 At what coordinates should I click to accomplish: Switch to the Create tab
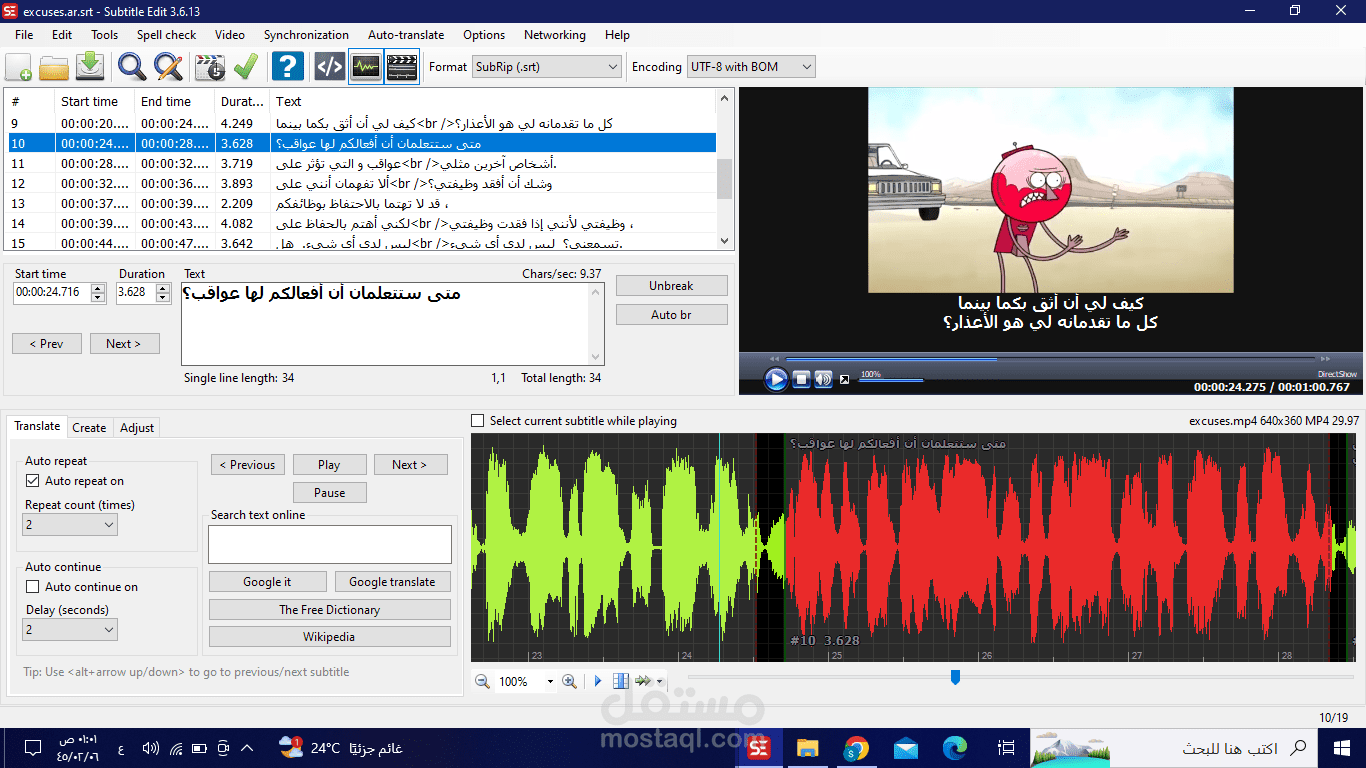89,428
